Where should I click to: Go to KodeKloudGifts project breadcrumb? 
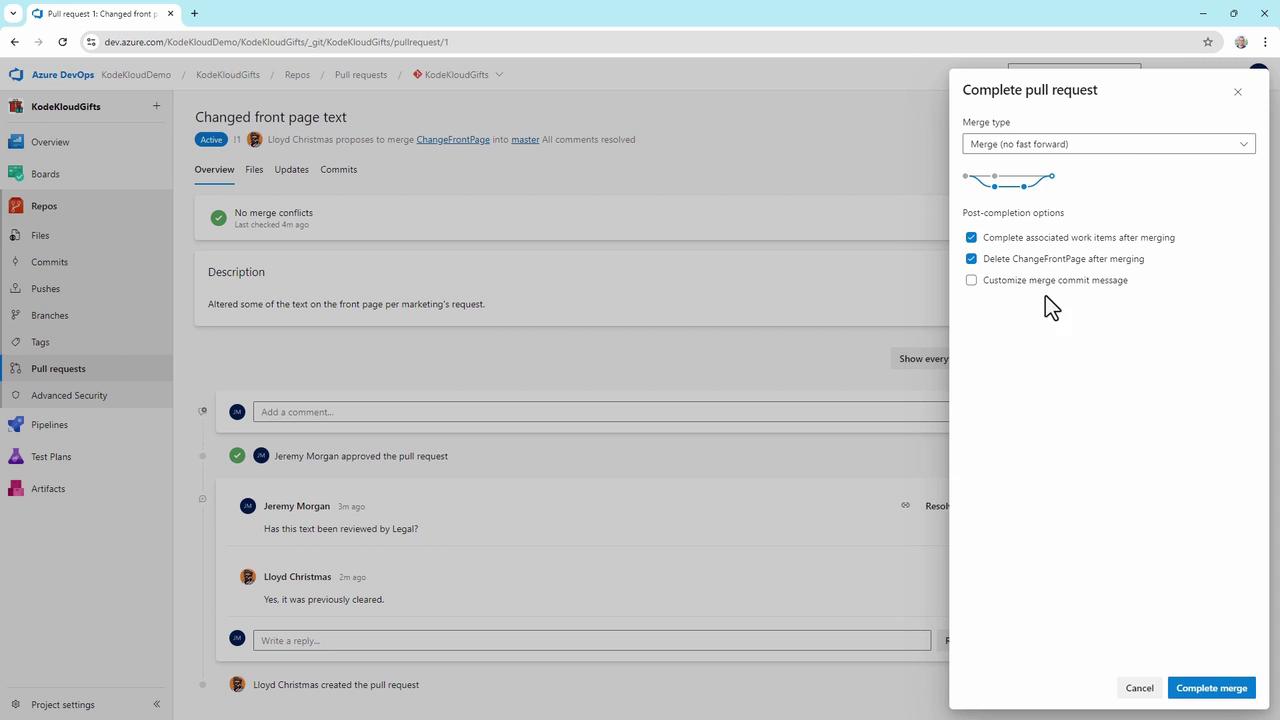coord(228,75)
